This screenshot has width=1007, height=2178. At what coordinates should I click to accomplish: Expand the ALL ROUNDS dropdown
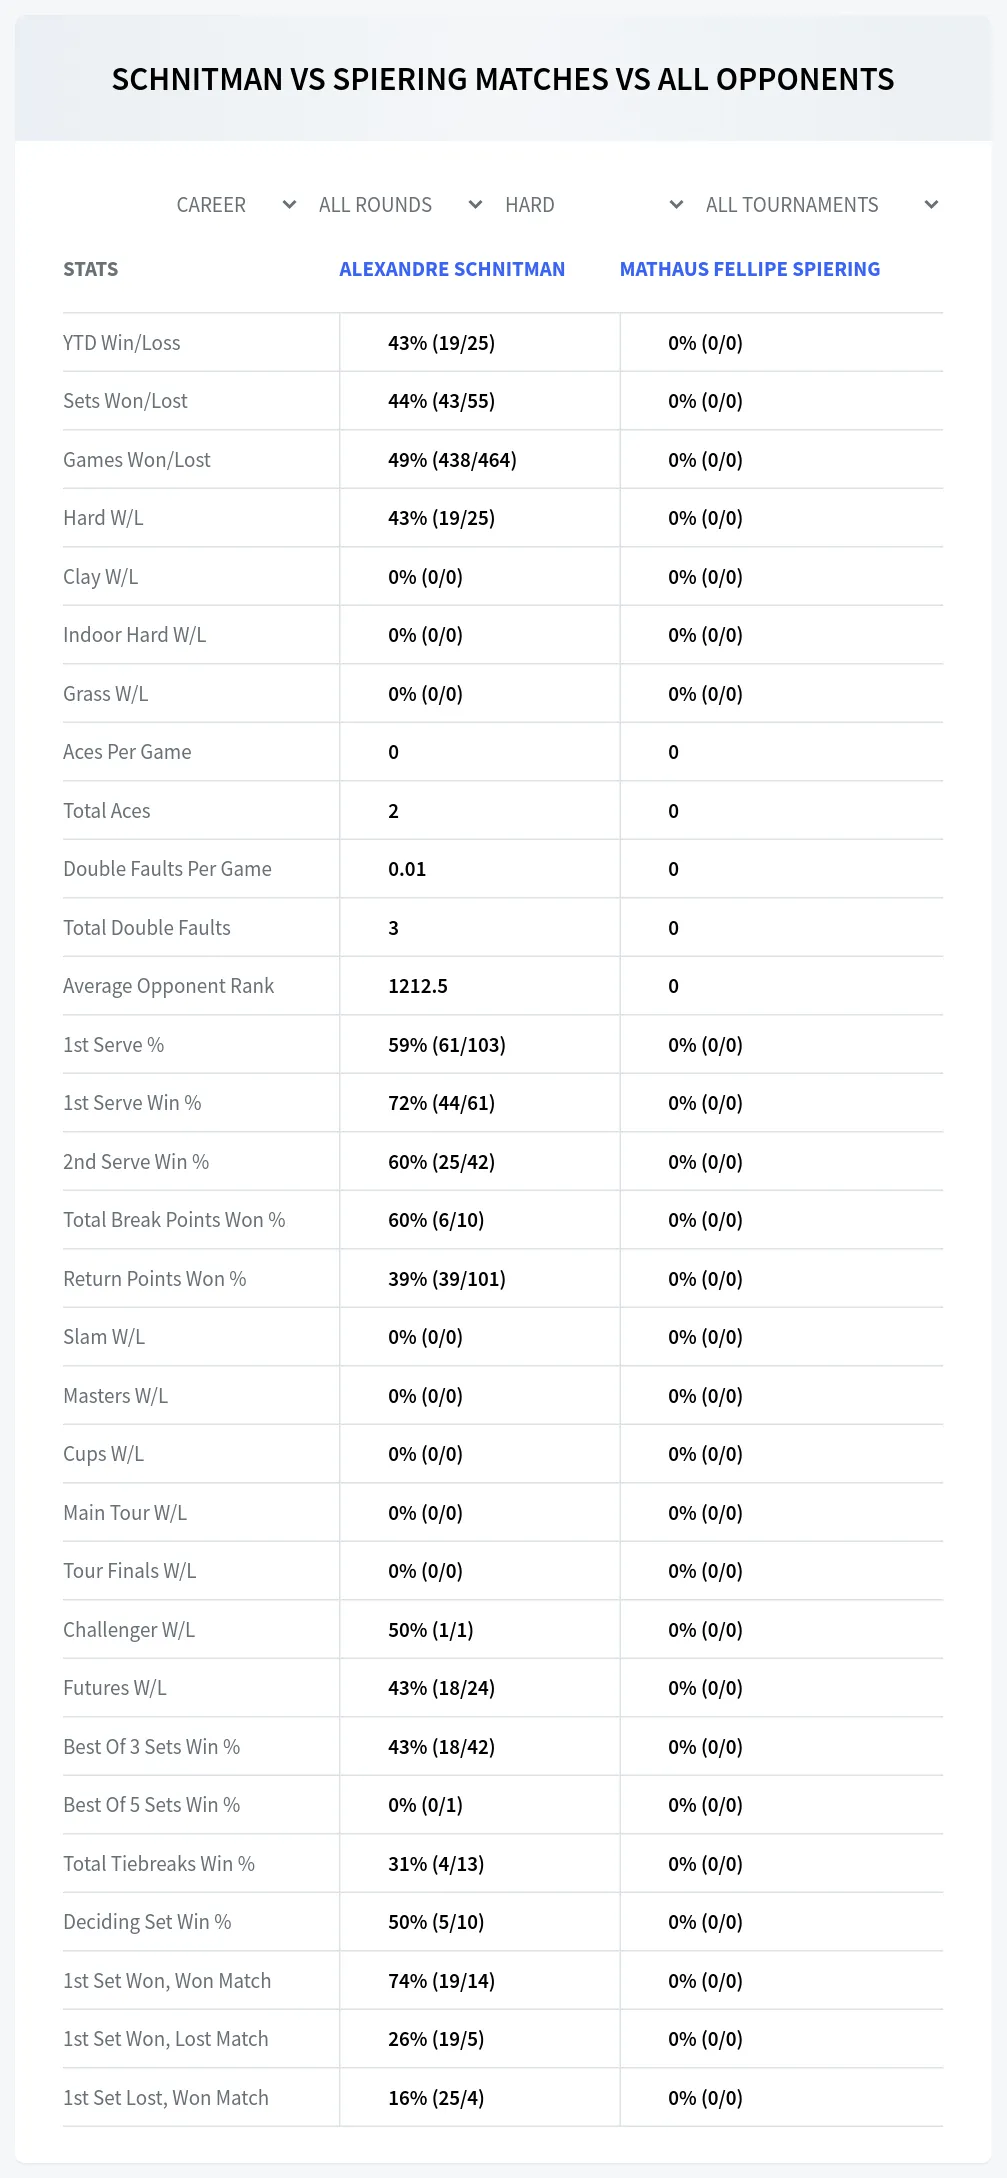(400, 205)
